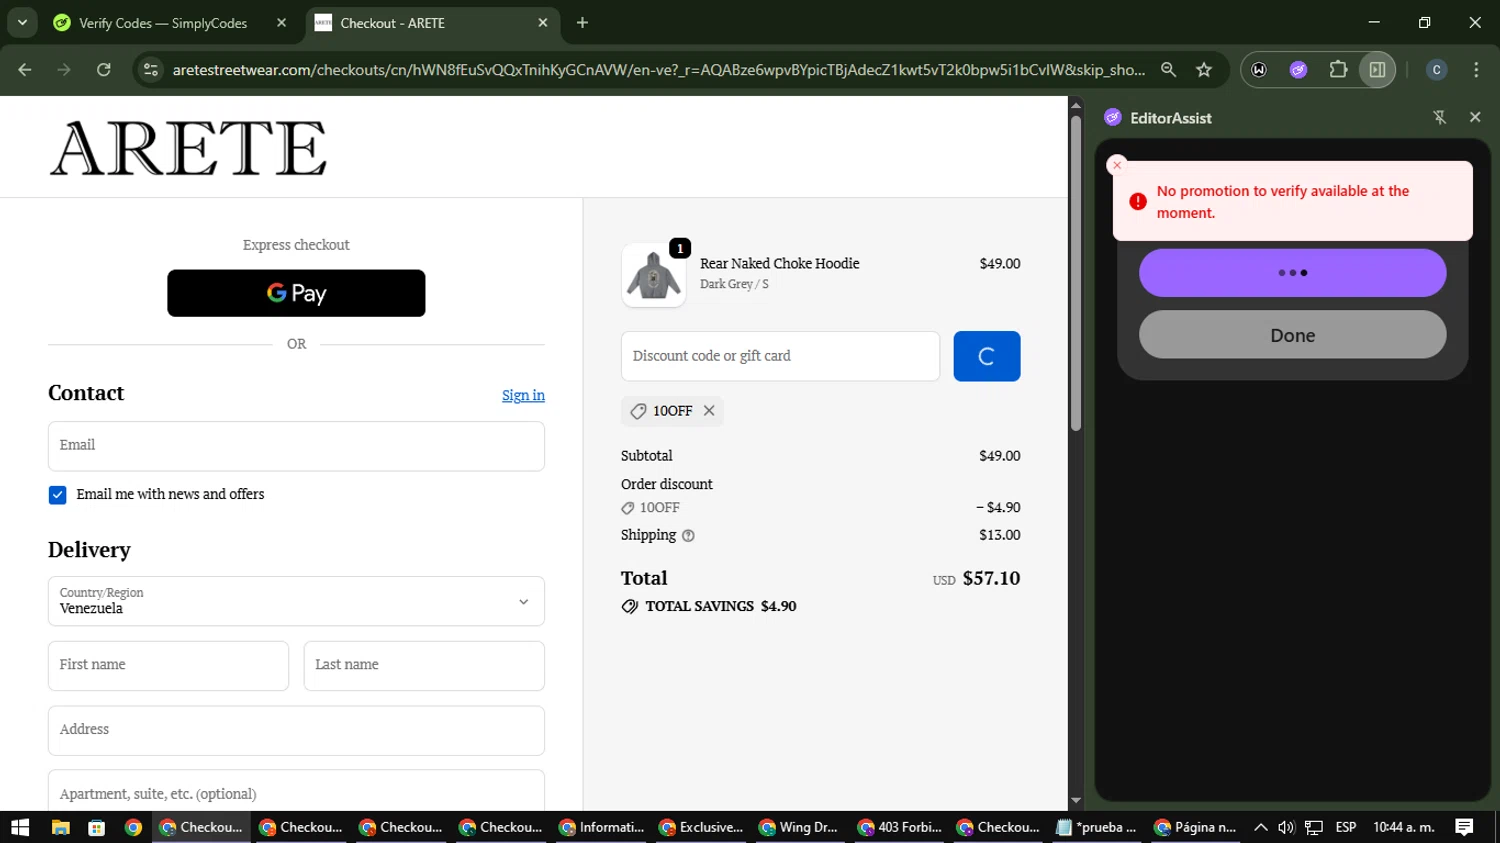The width and height of the screenshot is (1500, 843).
Task: Click the scroll down arrow of the page
Action: point(1076,801)
